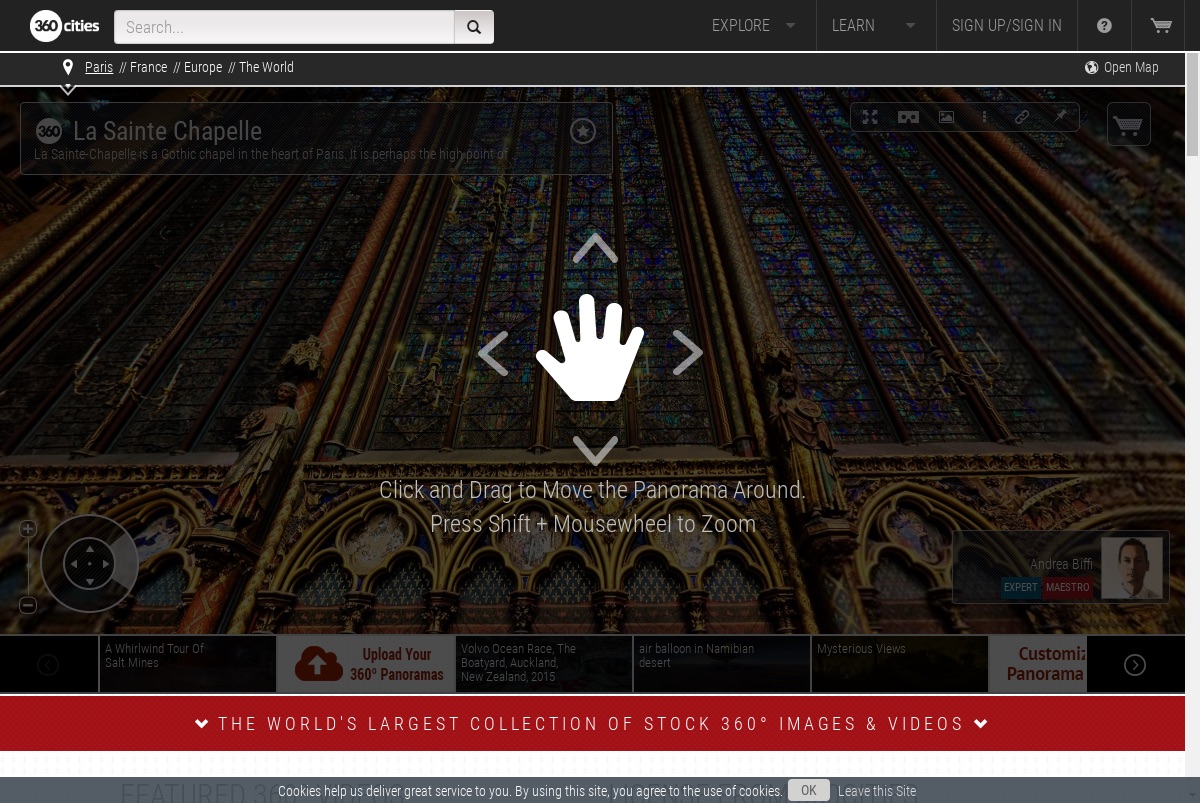Follow the France breadcrumb link
The image size is (1200, 803).
pyautogui.click(x=148, y=67)
